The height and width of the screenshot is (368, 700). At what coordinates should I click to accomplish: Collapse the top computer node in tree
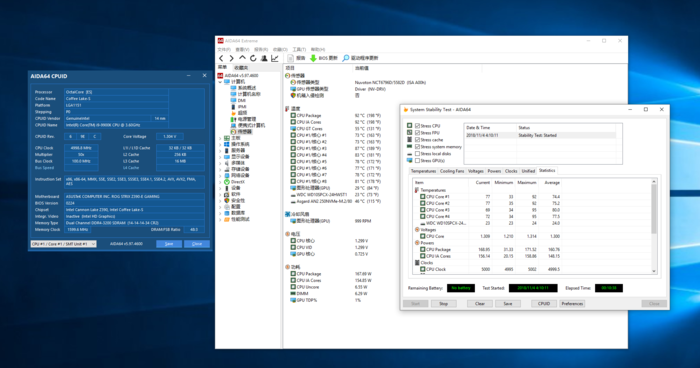click(x=220, y=82)
